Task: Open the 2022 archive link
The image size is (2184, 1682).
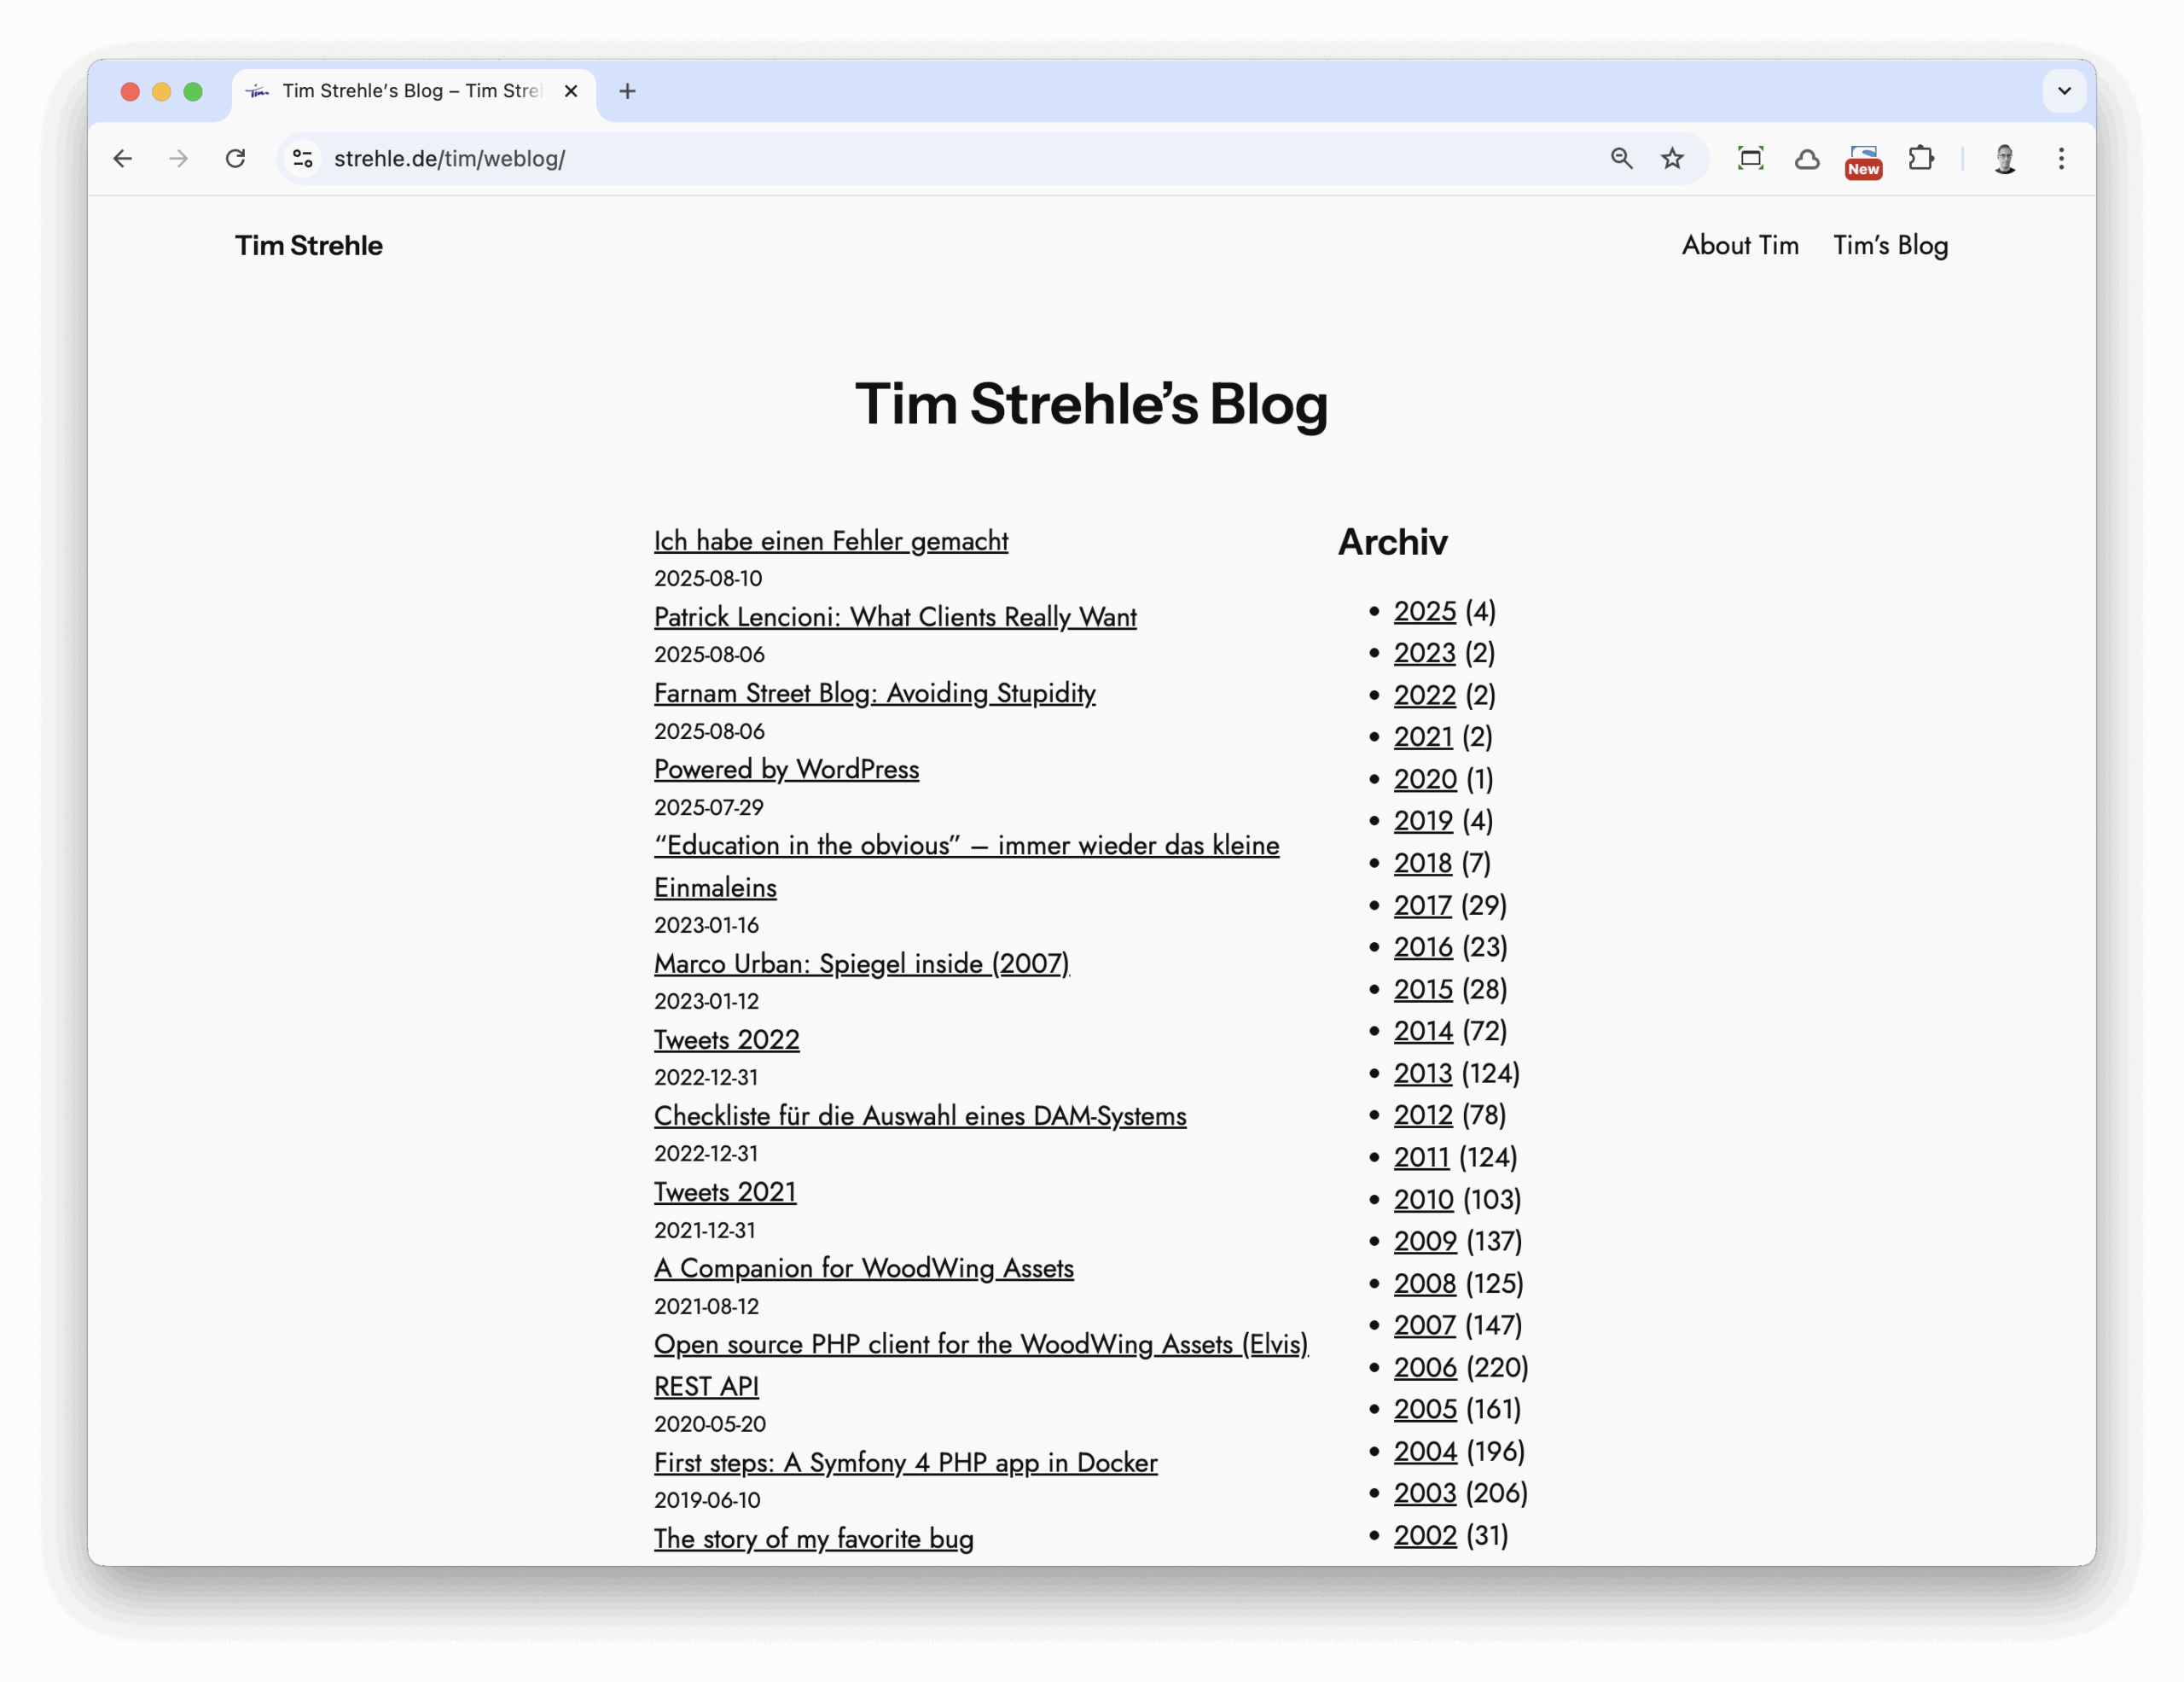Action: (x=1424, y=695)
